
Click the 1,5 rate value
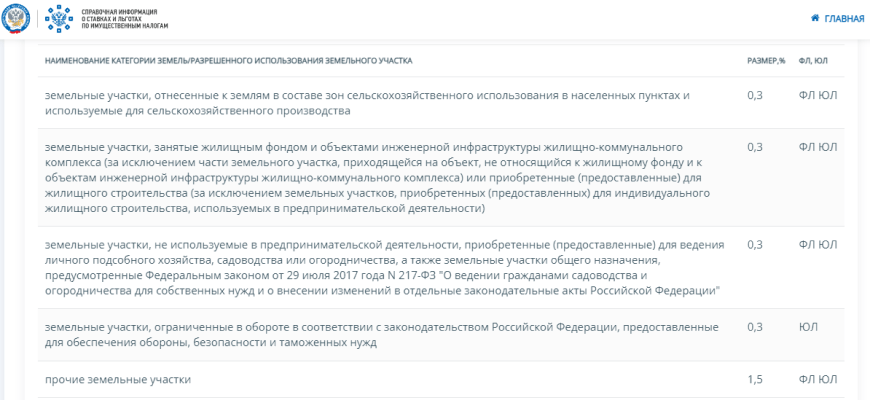pos(755,380)
